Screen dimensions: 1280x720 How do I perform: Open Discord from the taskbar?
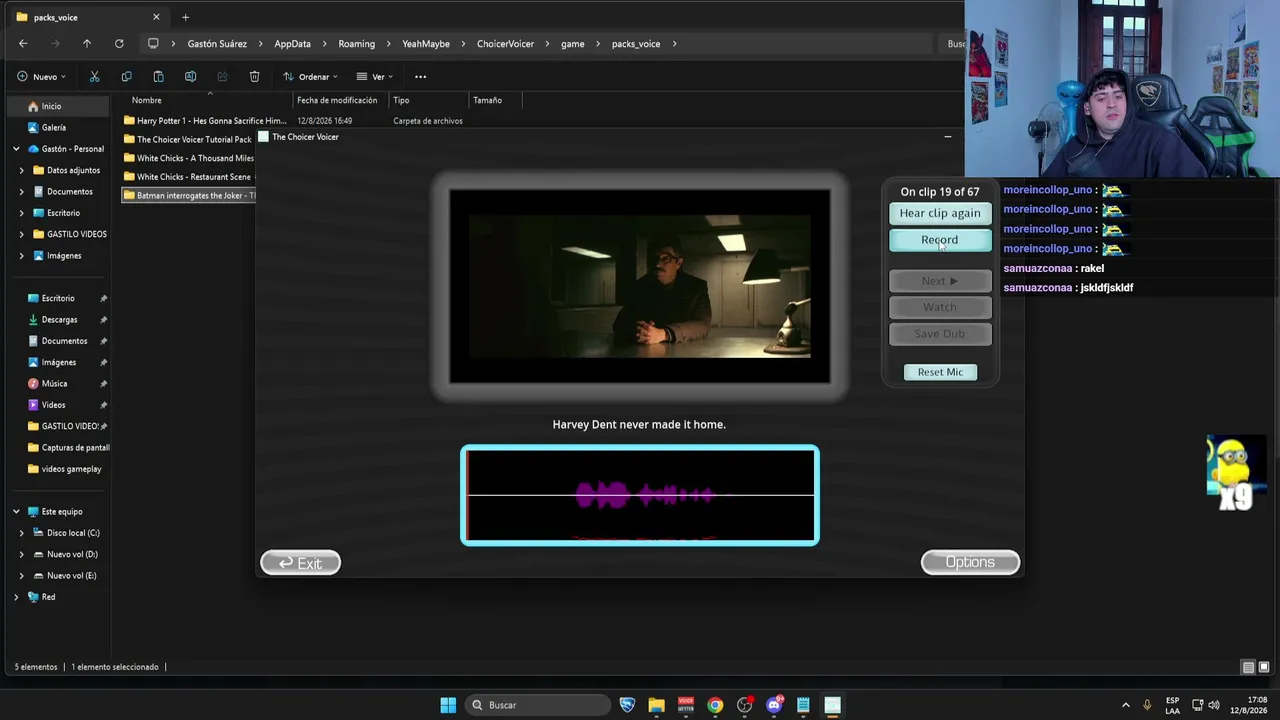[774, 705]
